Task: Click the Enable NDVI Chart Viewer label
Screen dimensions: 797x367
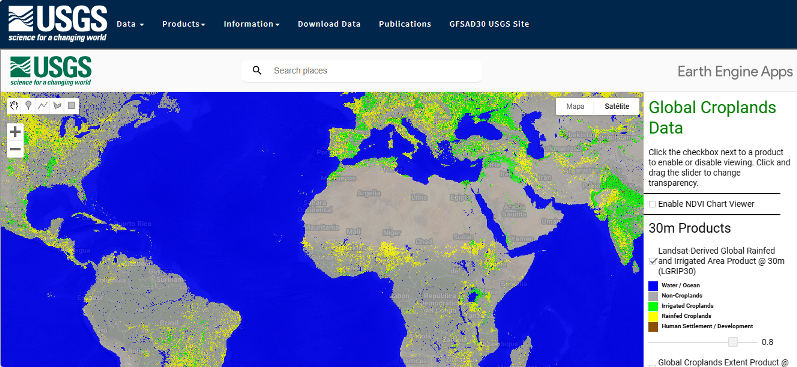Action: pos(706,204)
